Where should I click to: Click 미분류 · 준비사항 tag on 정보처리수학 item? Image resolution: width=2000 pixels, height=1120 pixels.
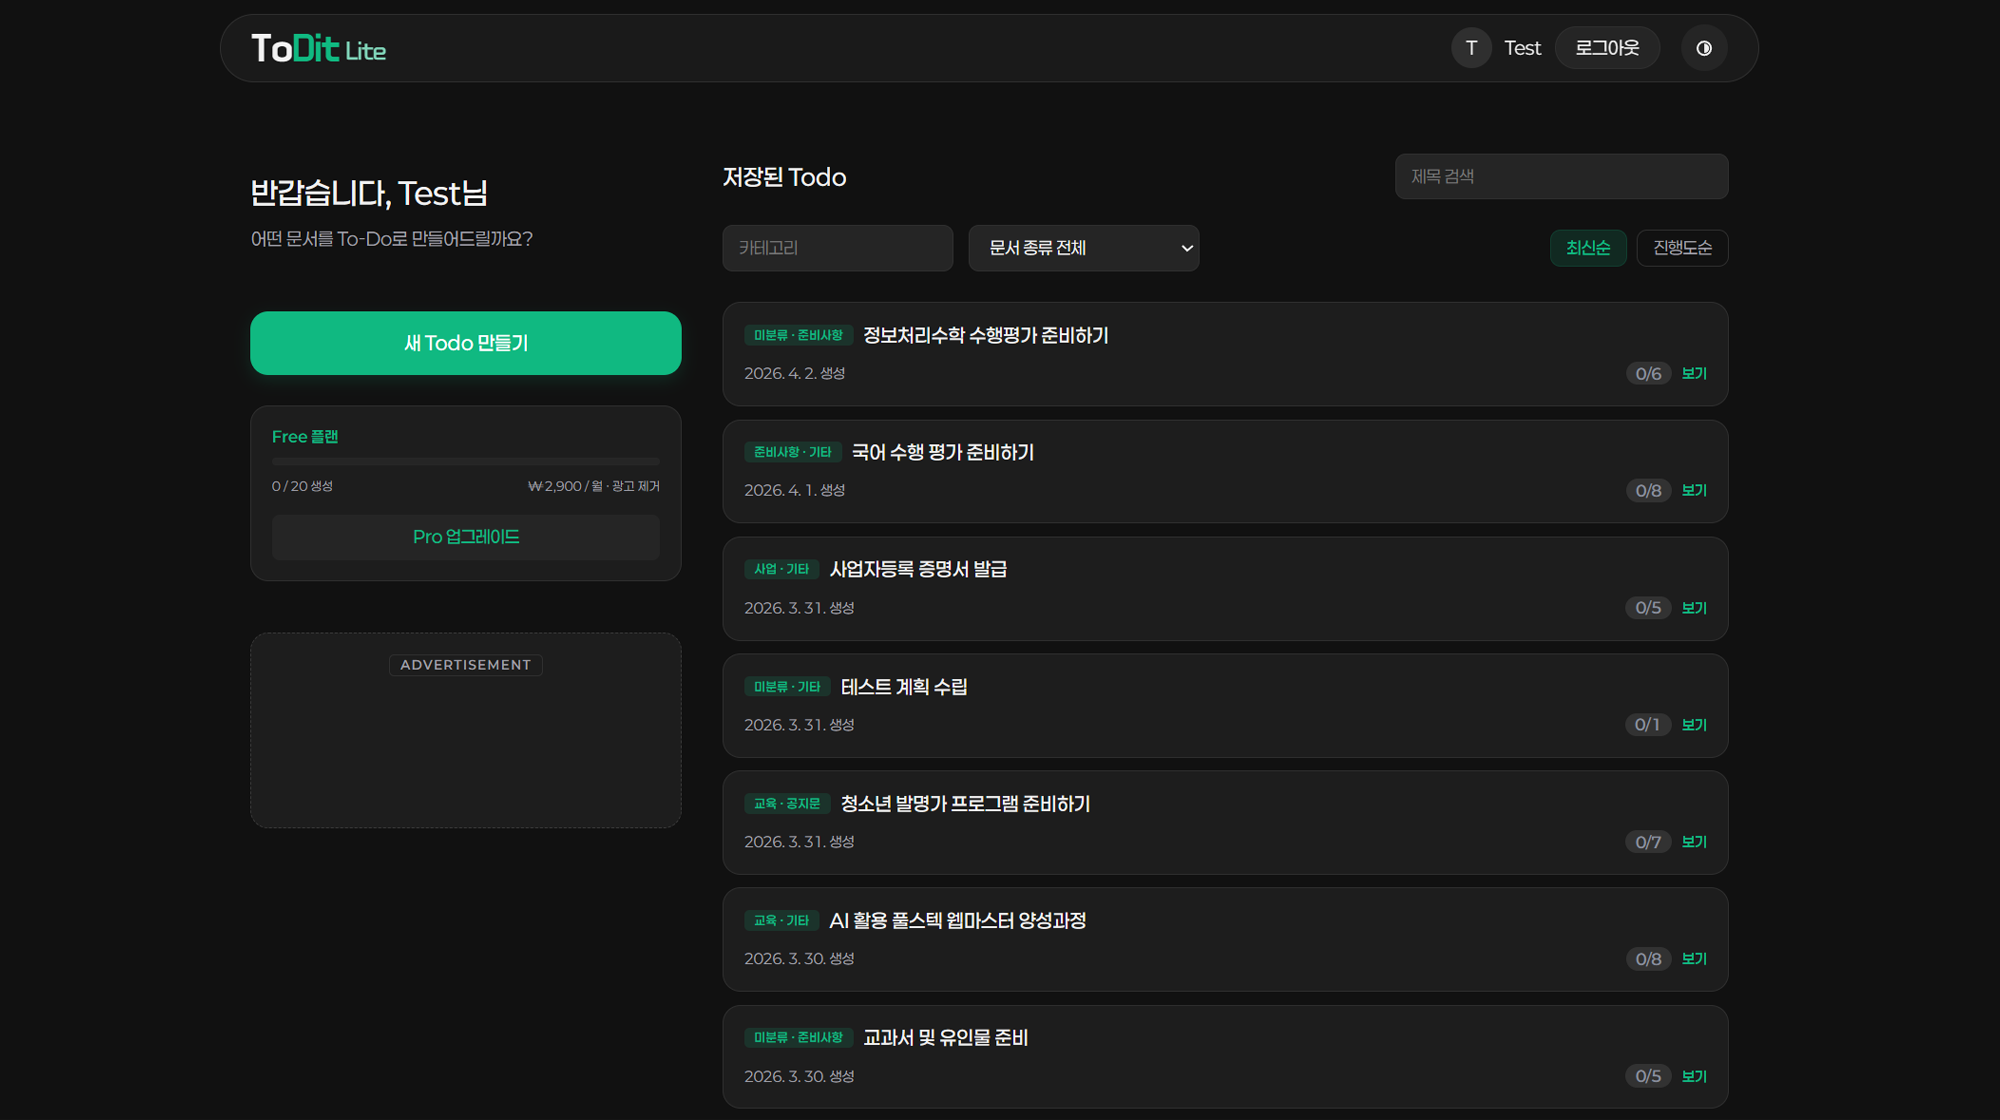(798, 335)
